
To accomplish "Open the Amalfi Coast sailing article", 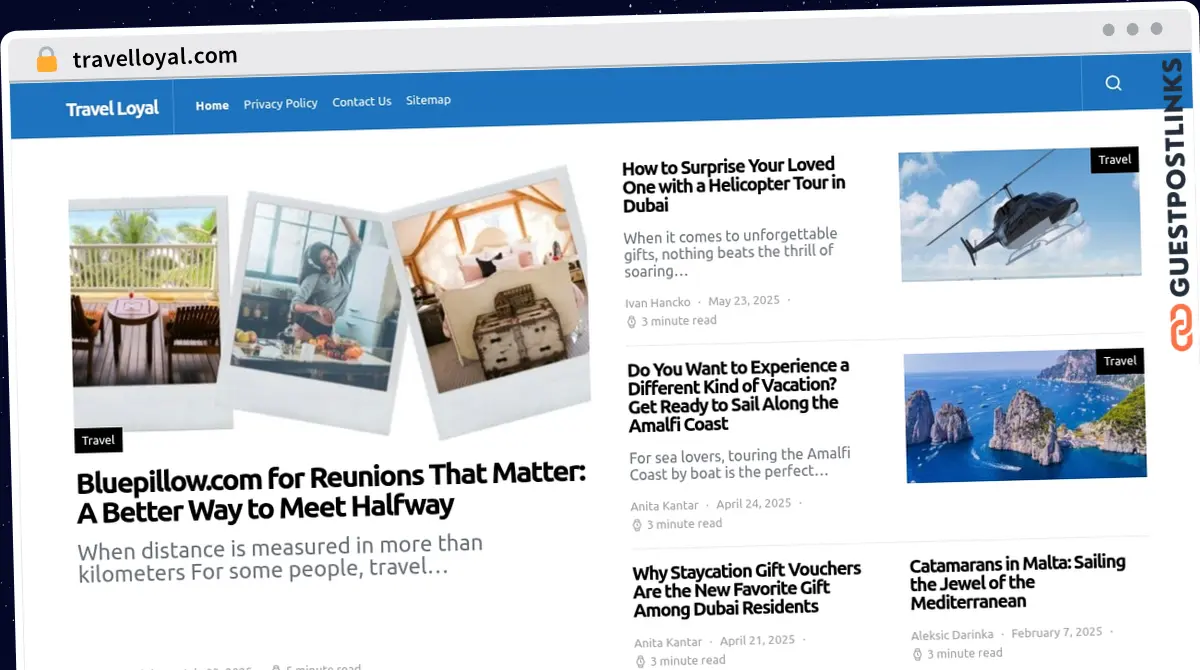I will [x=738, y=396].
